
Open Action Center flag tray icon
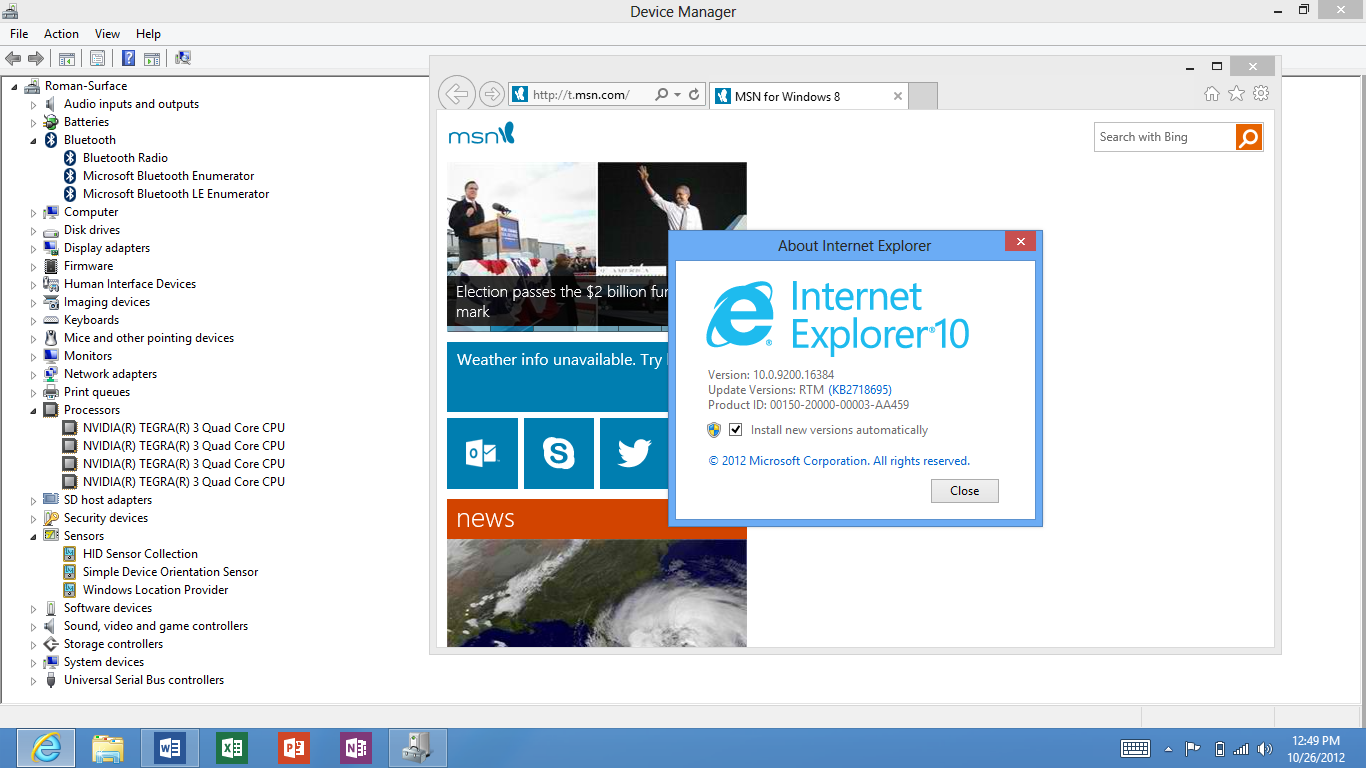click(x=1193, y=749)
